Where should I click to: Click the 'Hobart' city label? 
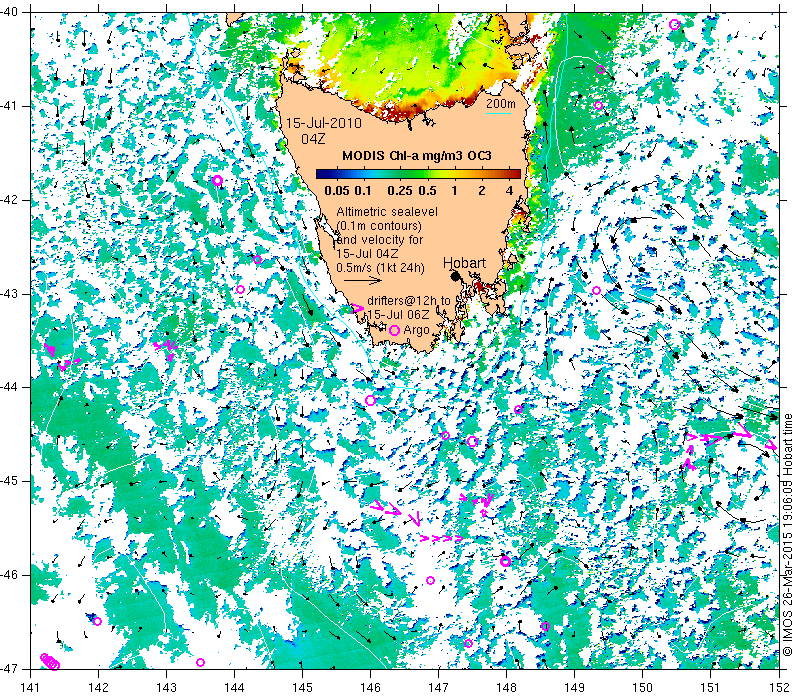click(x=464, y=263)
